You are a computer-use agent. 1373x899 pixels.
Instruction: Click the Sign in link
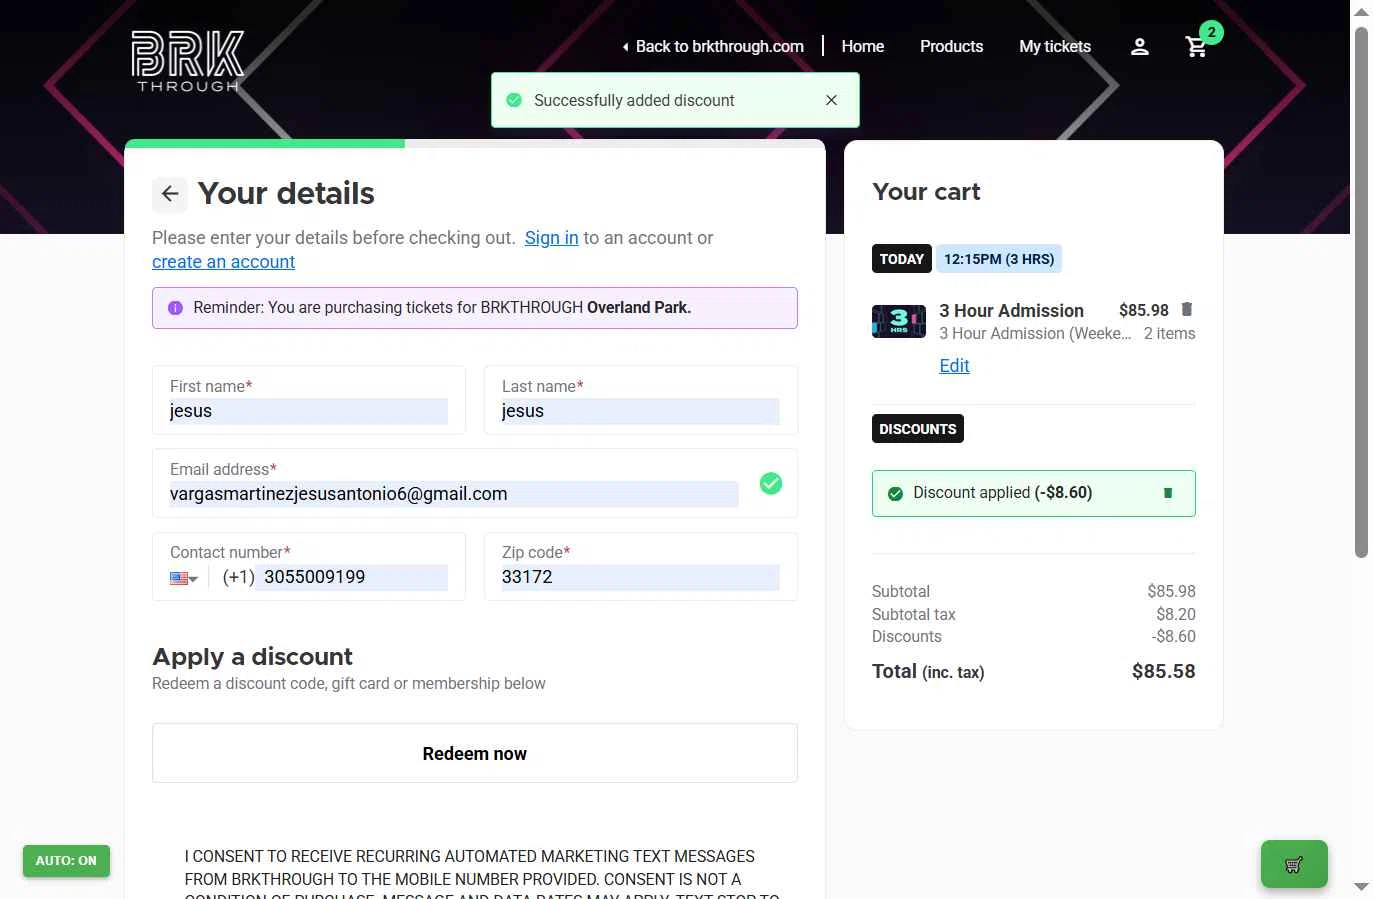(x=552, y=238)
